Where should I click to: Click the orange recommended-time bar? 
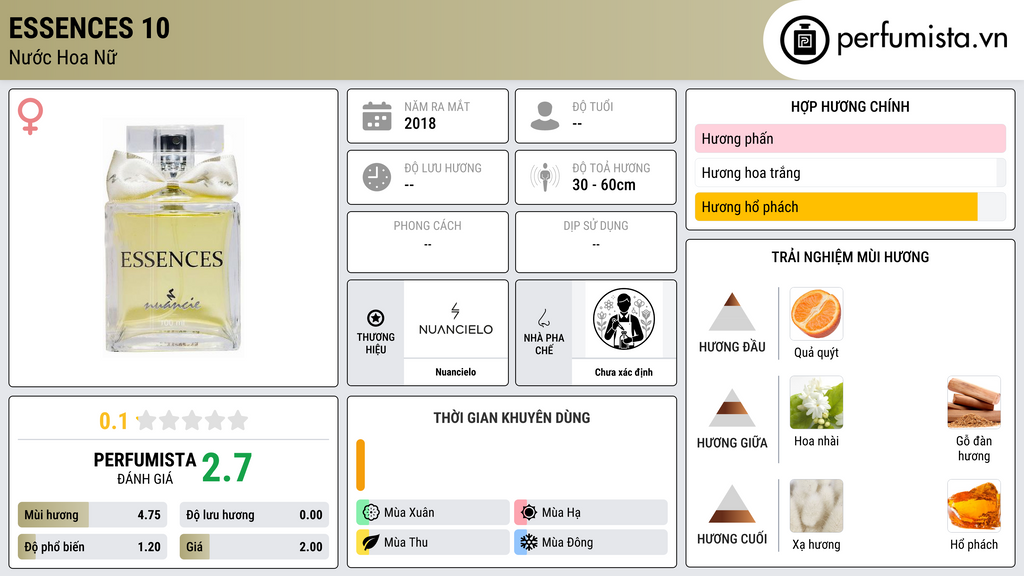[360, 465]
